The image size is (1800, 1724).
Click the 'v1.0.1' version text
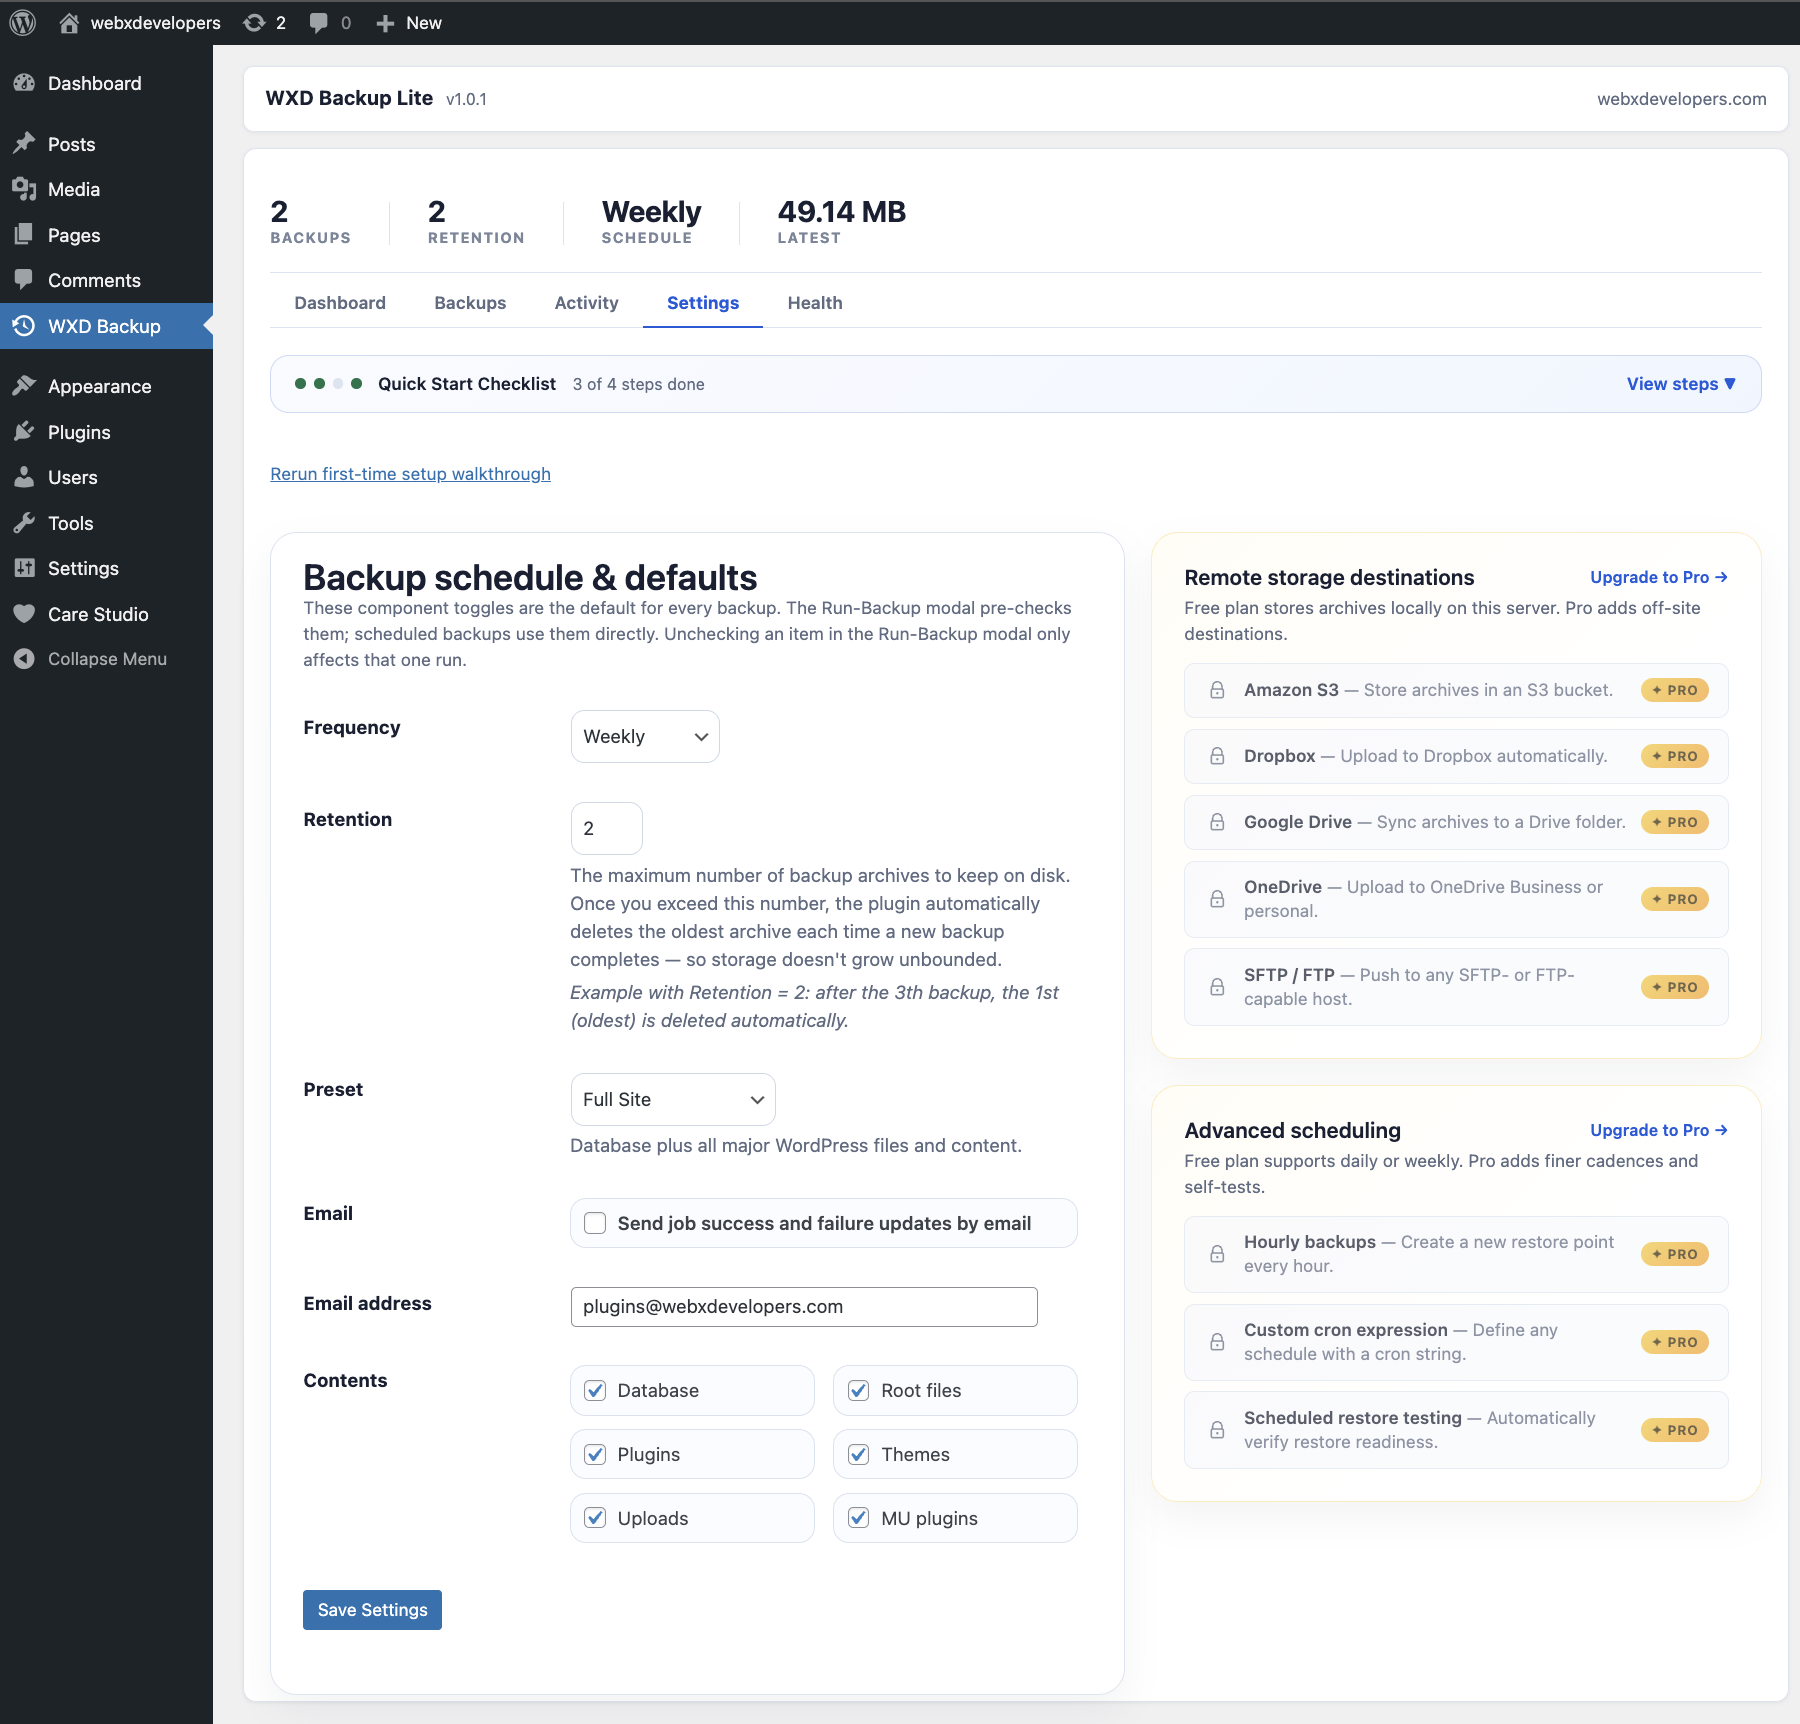(466, 99)
